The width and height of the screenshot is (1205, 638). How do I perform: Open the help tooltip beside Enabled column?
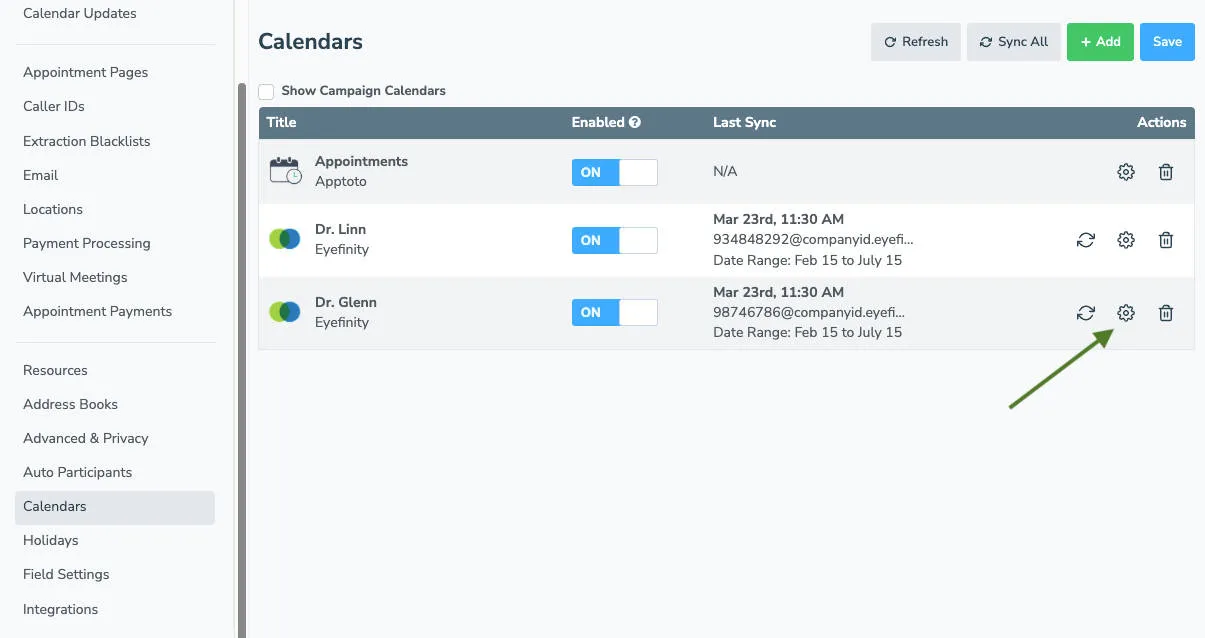click(634, 122)
